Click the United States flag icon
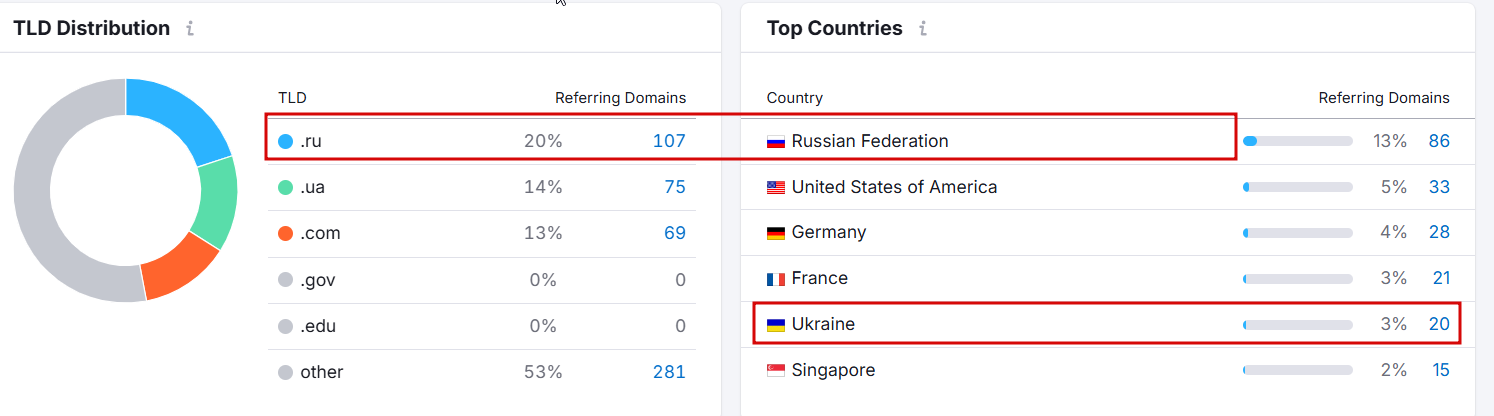 click(776, 187)
